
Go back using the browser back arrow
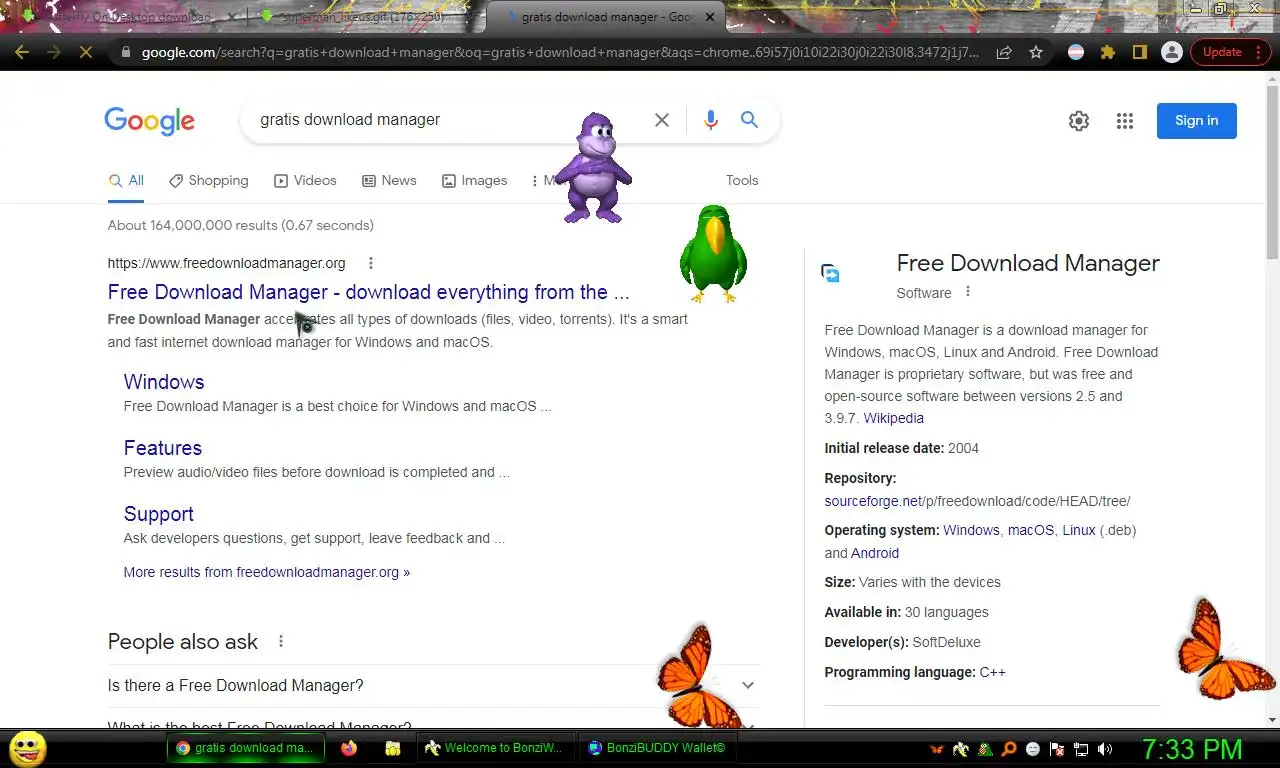coord(22,52)
